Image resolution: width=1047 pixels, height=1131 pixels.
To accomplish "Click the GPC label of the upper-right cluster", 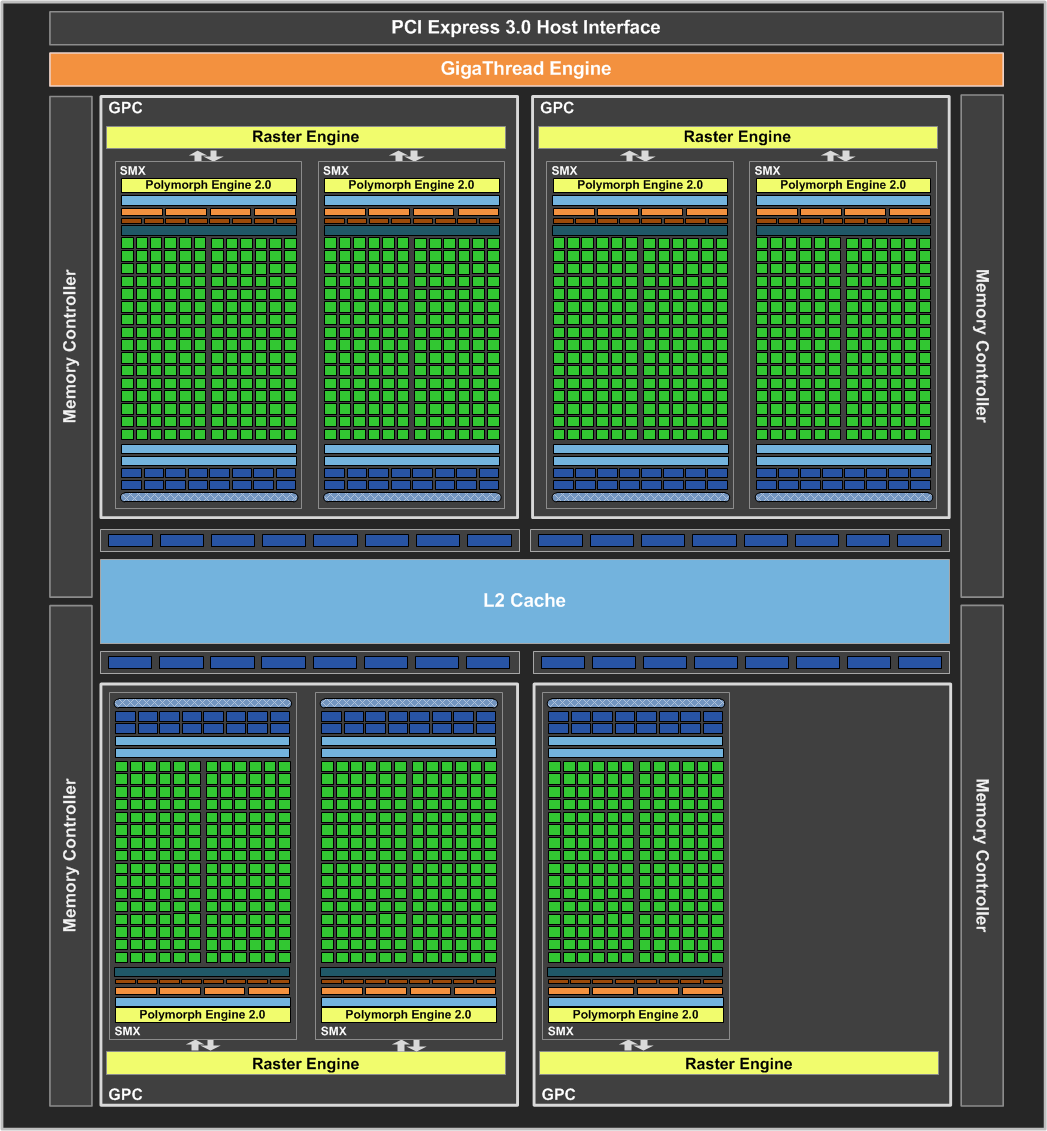I will (x=557, y=108).
